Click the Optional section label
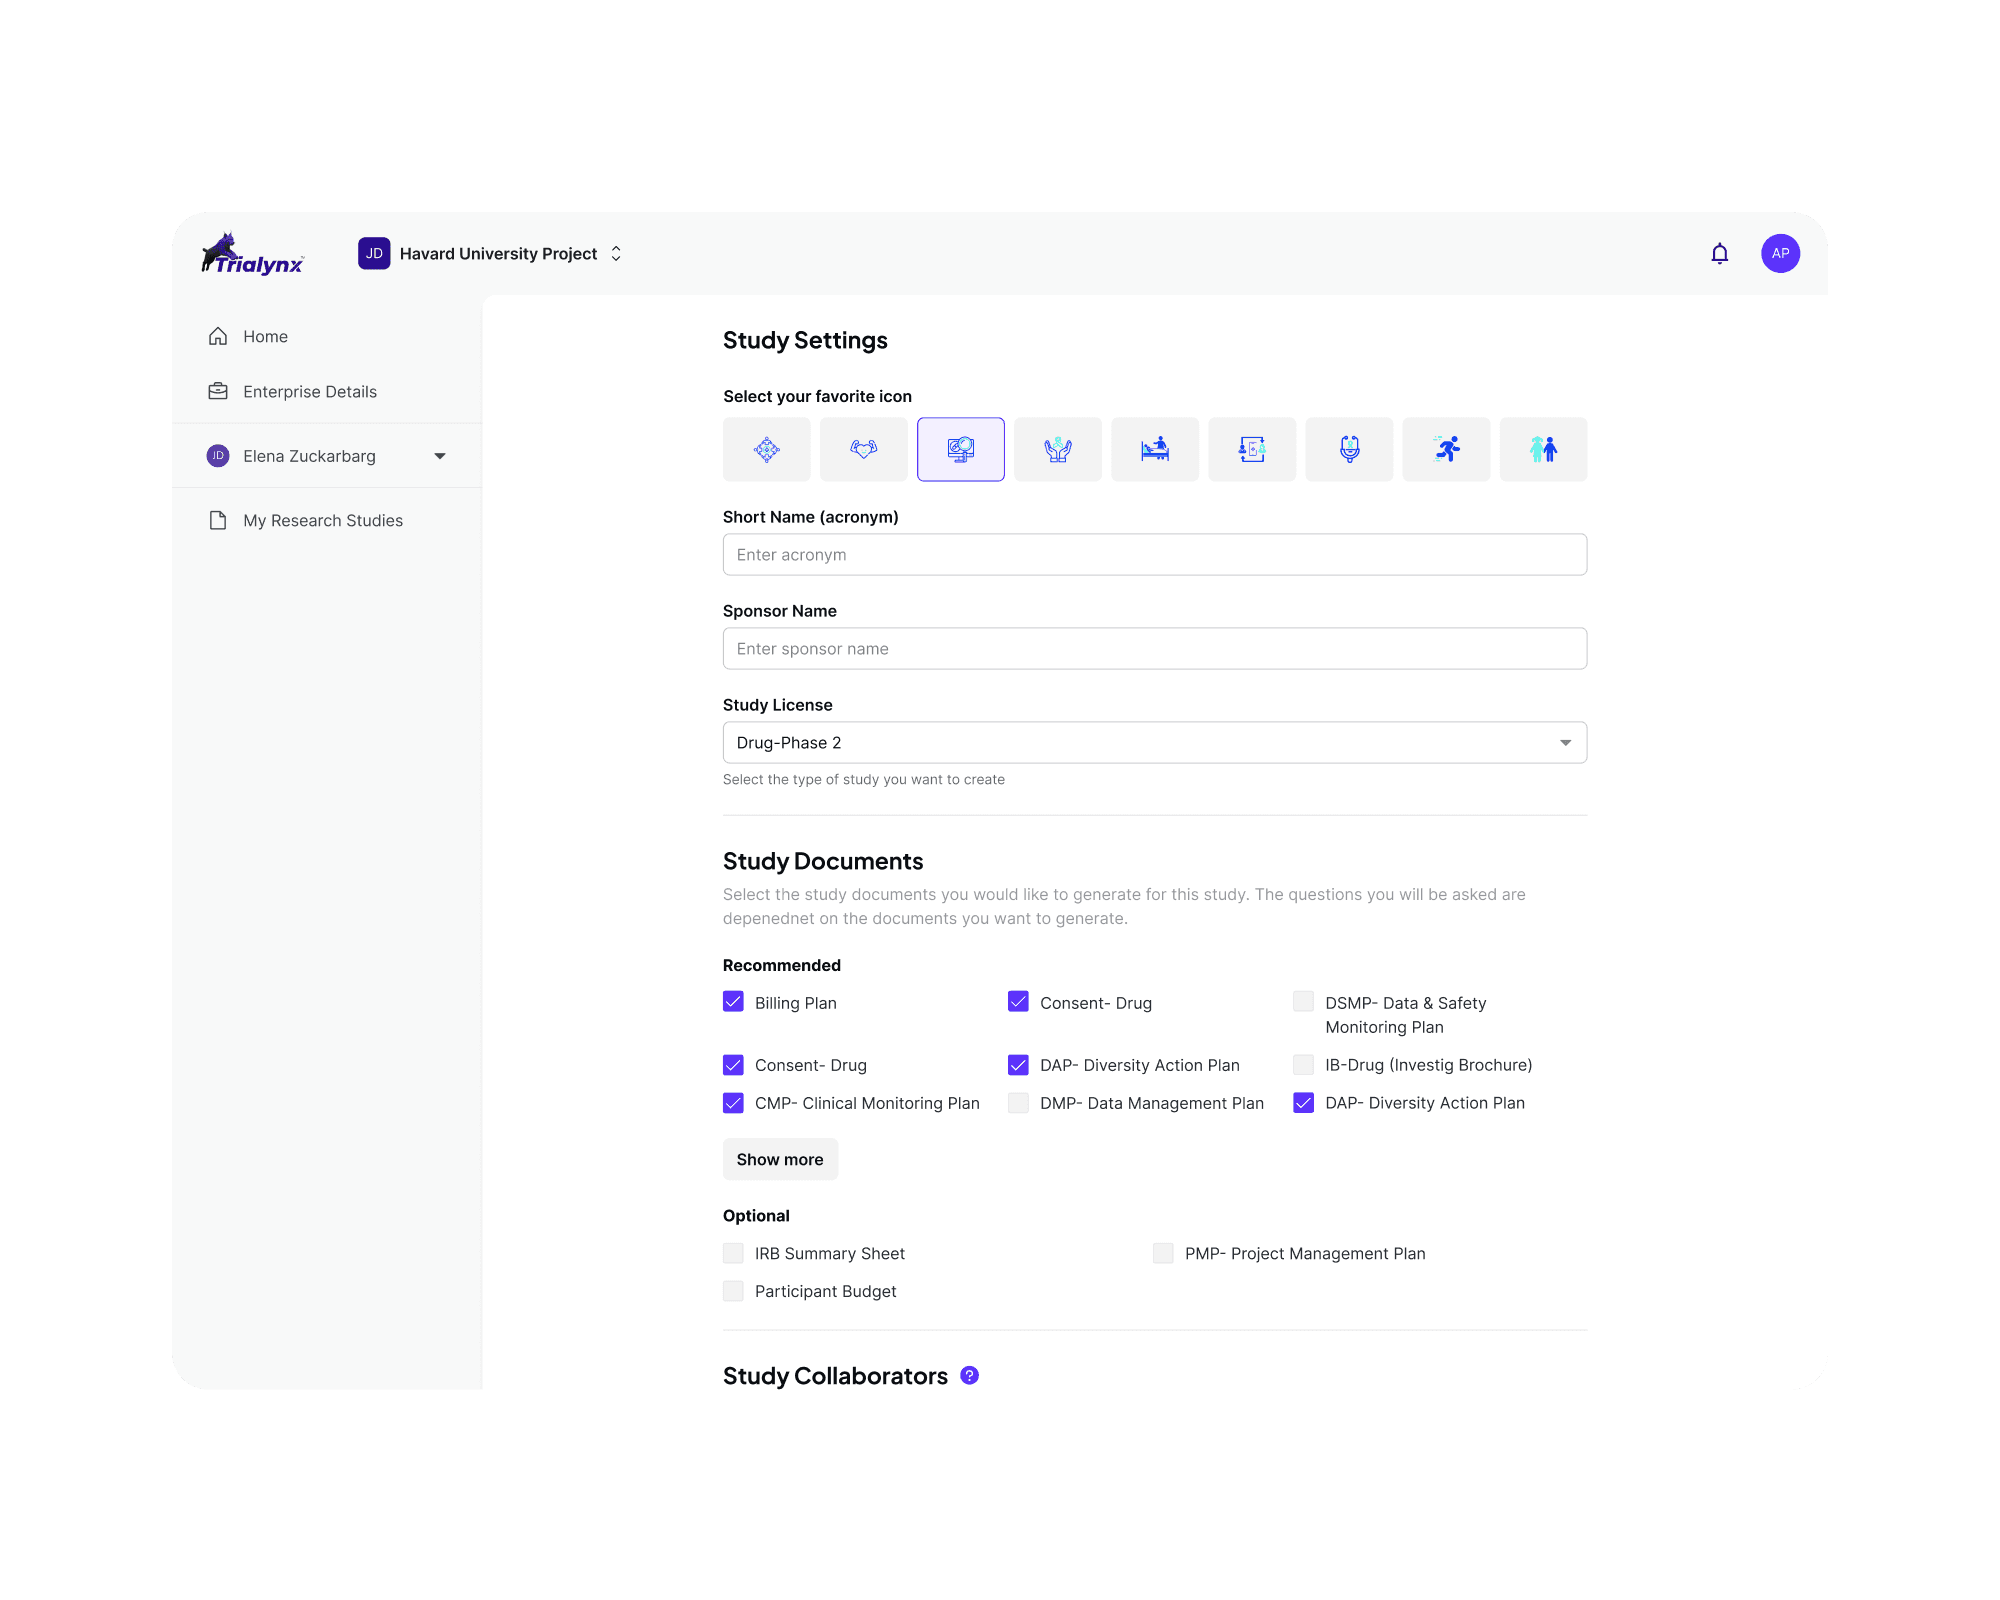The height and width of the screenshot is (1600, 2000). point(756,1216)
